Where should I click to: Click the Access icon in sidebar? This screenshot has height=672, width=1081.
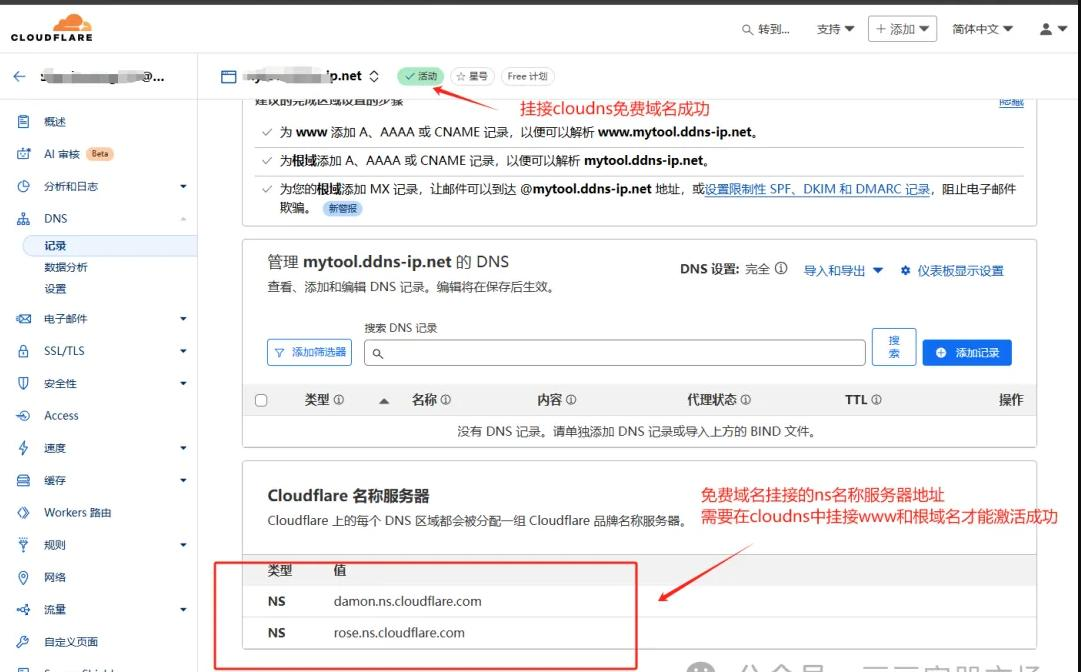pyautogui.click(x=23, y=416)
